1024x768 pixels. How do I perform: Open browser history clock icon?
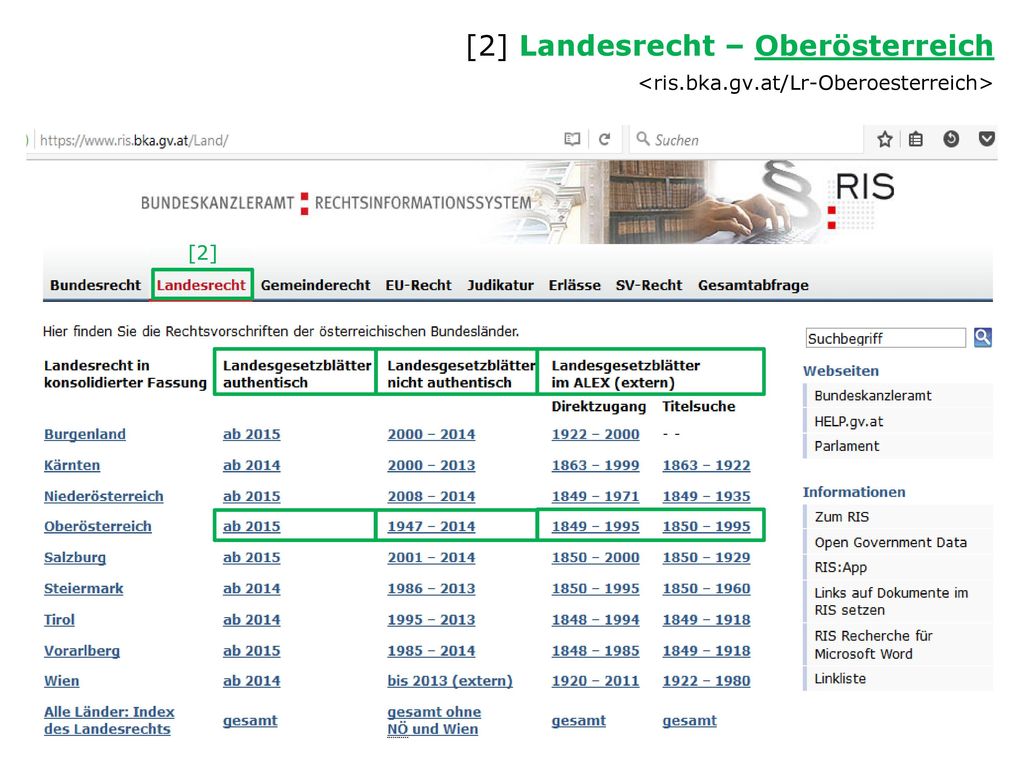951,139
